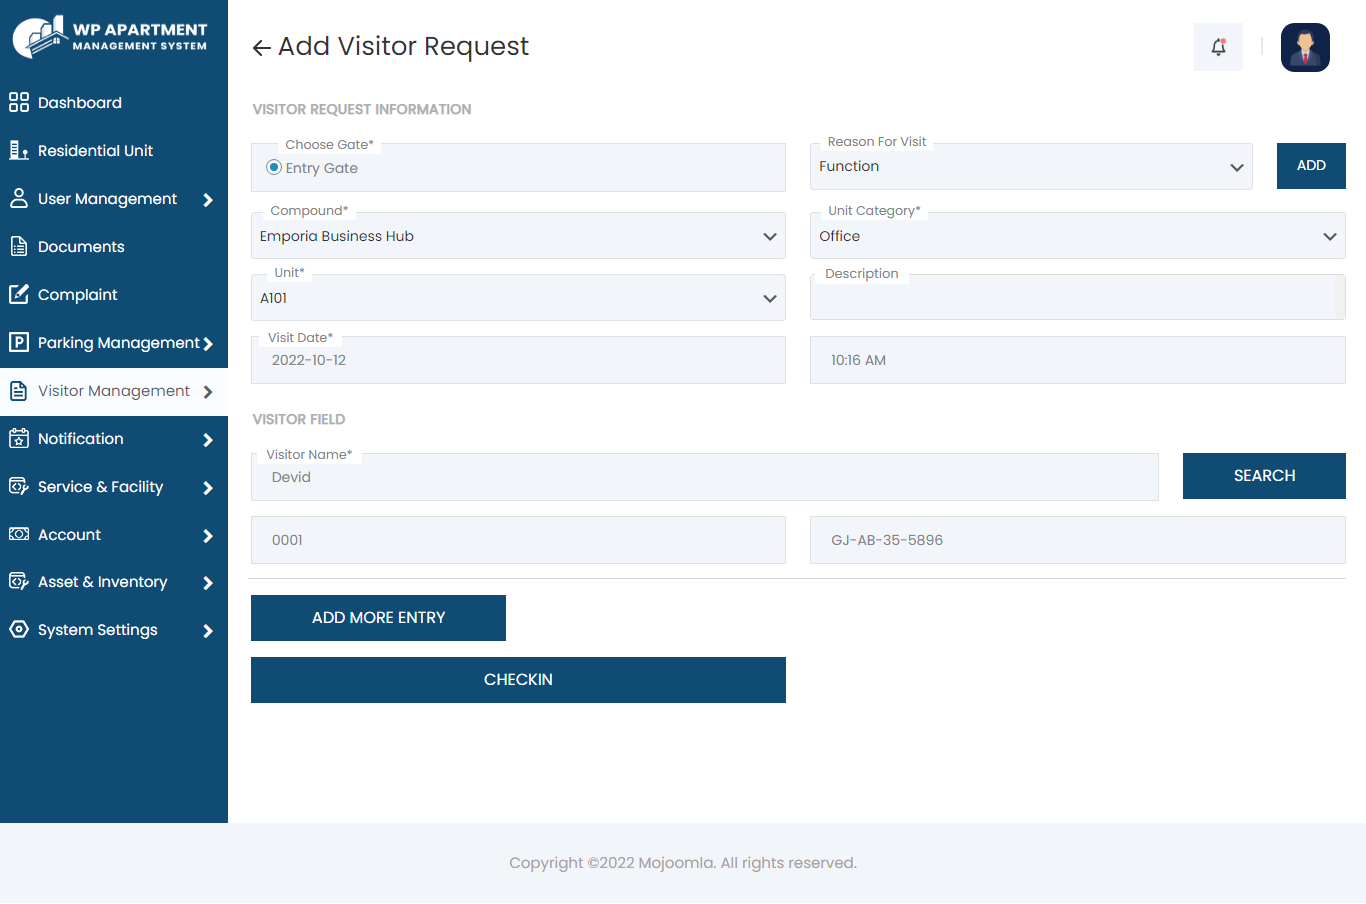Click the Description text field
This screenshot has height=904, width=1366.
tap(1078, 298)
